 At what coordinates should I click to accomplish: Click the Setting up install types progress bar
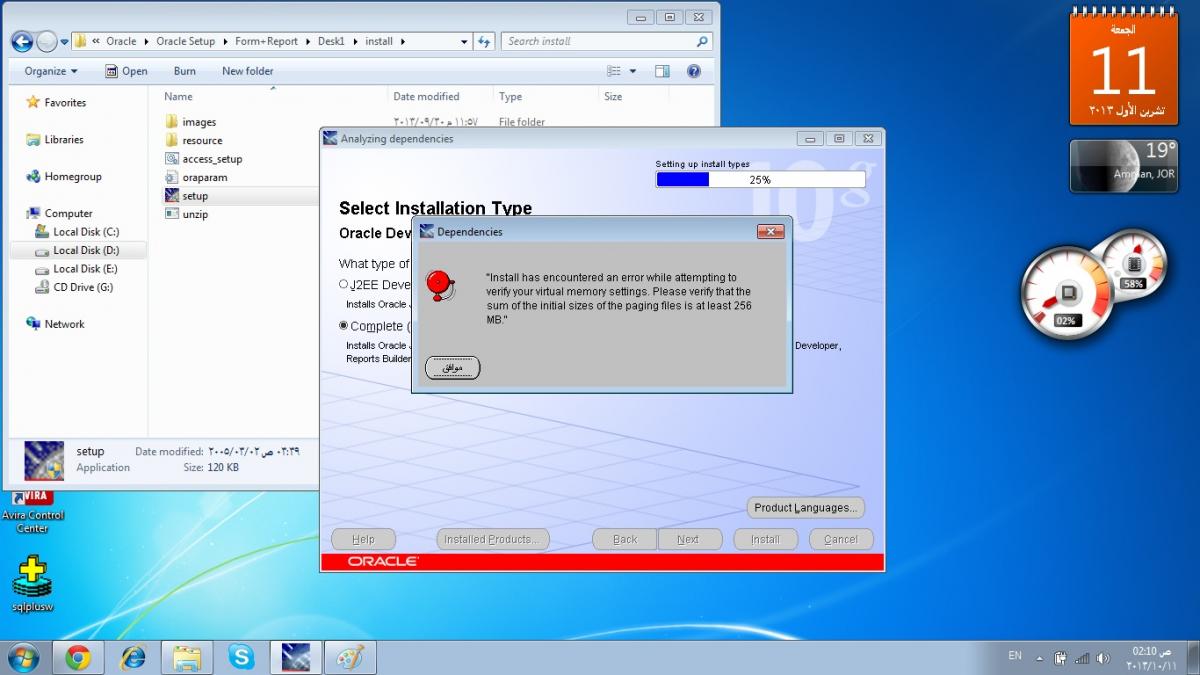tap(759, 180)
